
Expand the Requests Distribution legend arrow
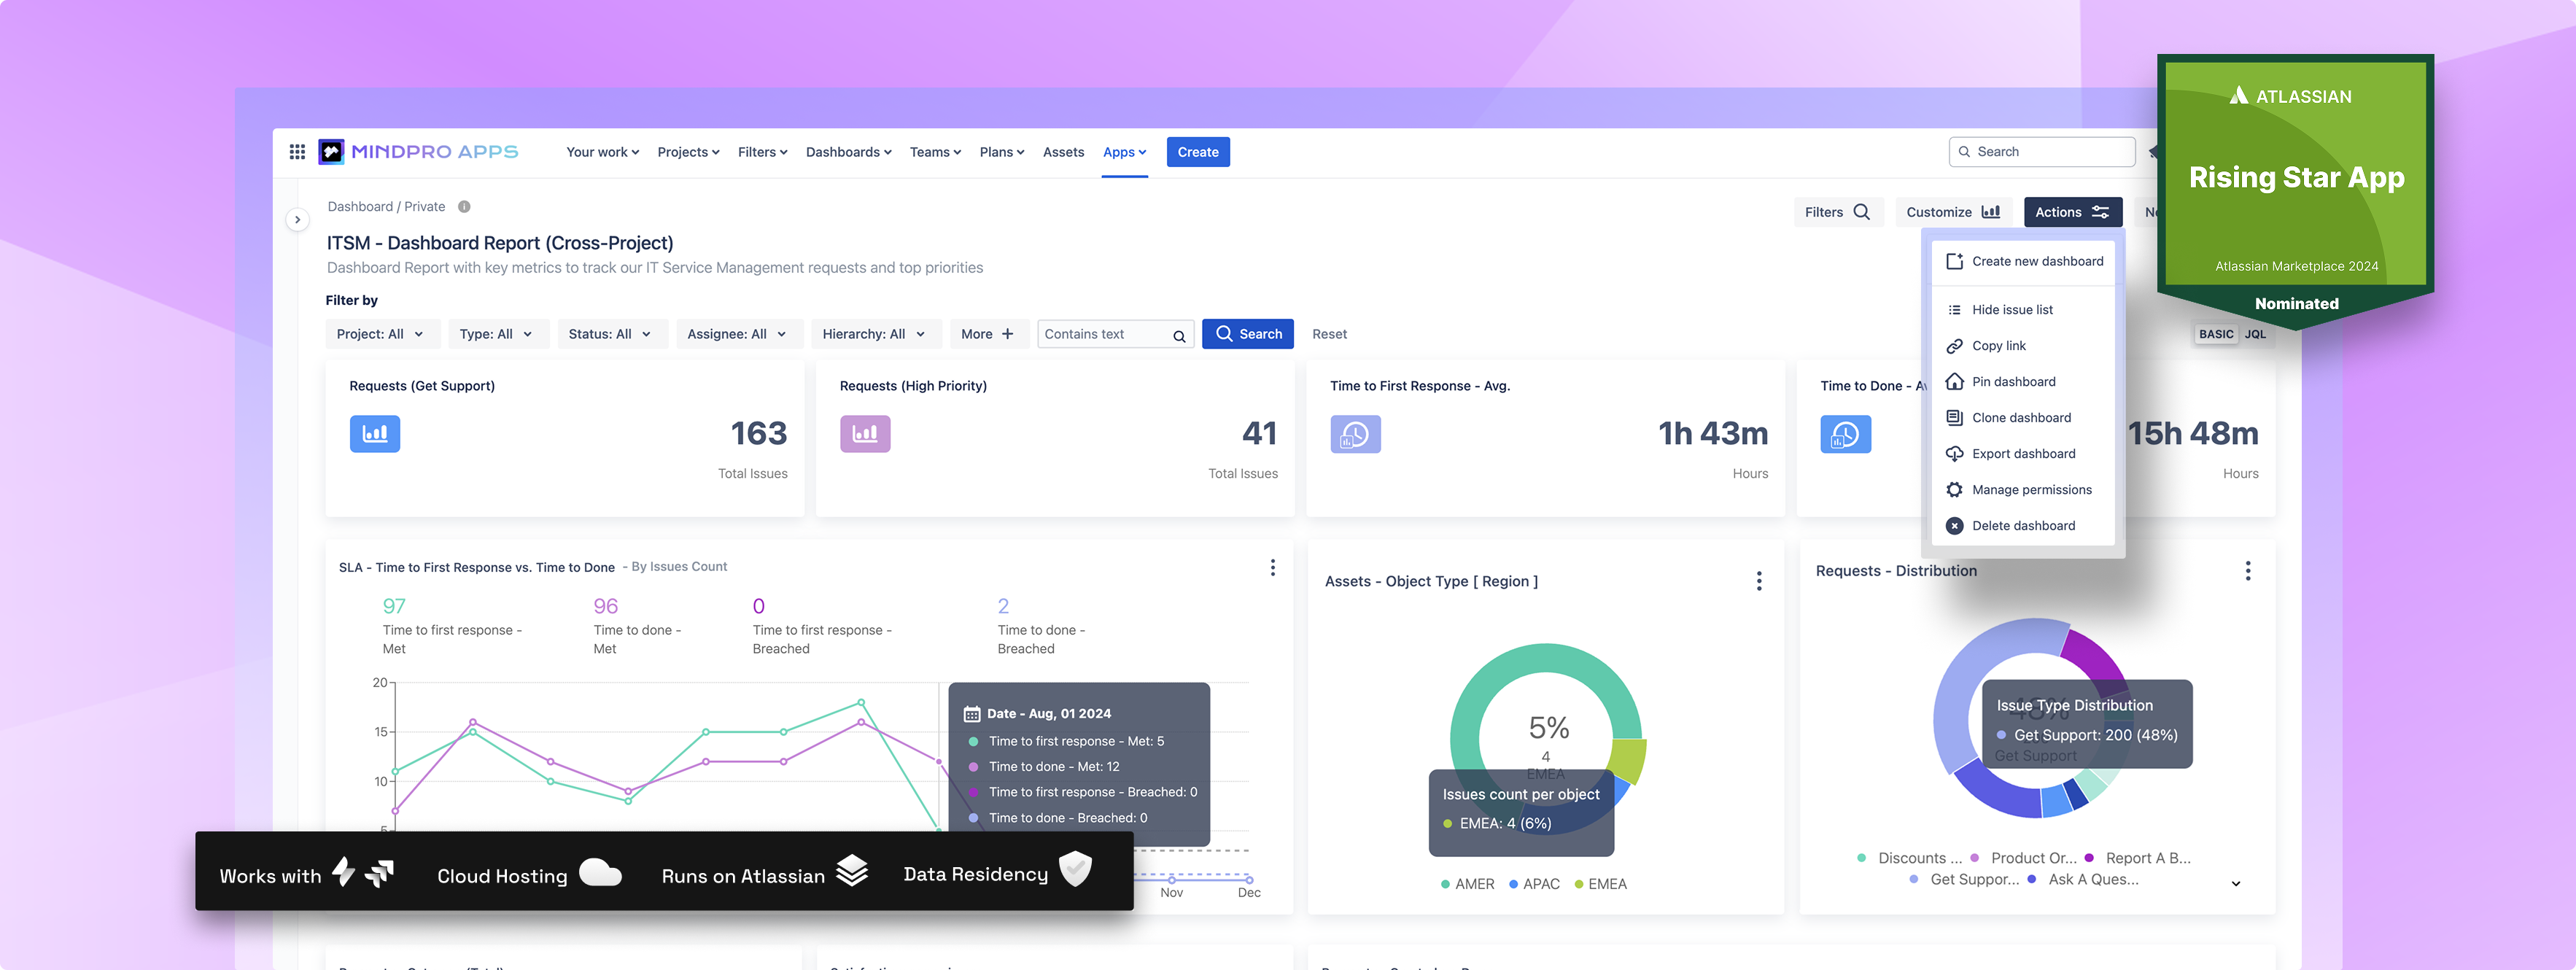click(2236, 884)
